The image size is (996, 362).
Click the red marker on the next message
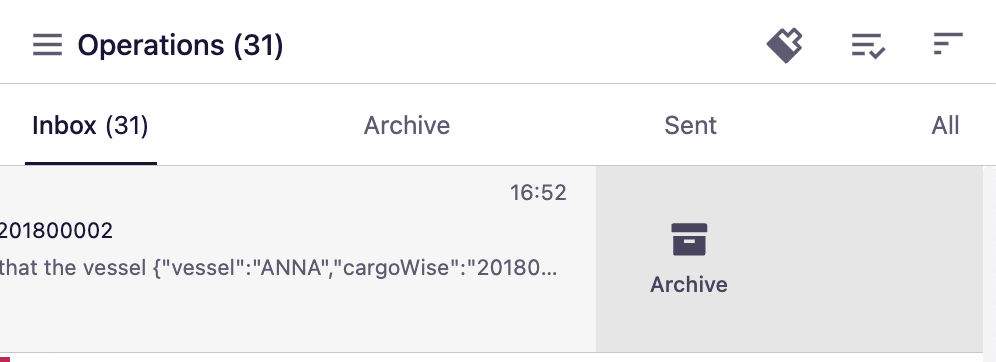pyautogui.click(x=4, y=359)
